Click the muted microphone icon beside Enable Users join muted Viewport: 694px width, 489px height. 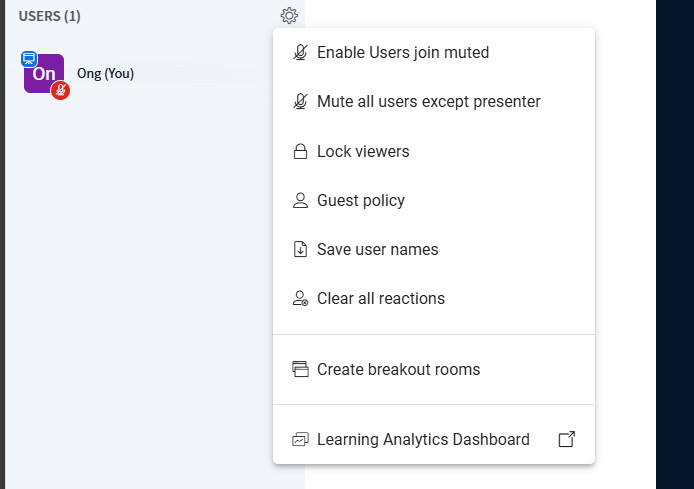tap(299, 52)
